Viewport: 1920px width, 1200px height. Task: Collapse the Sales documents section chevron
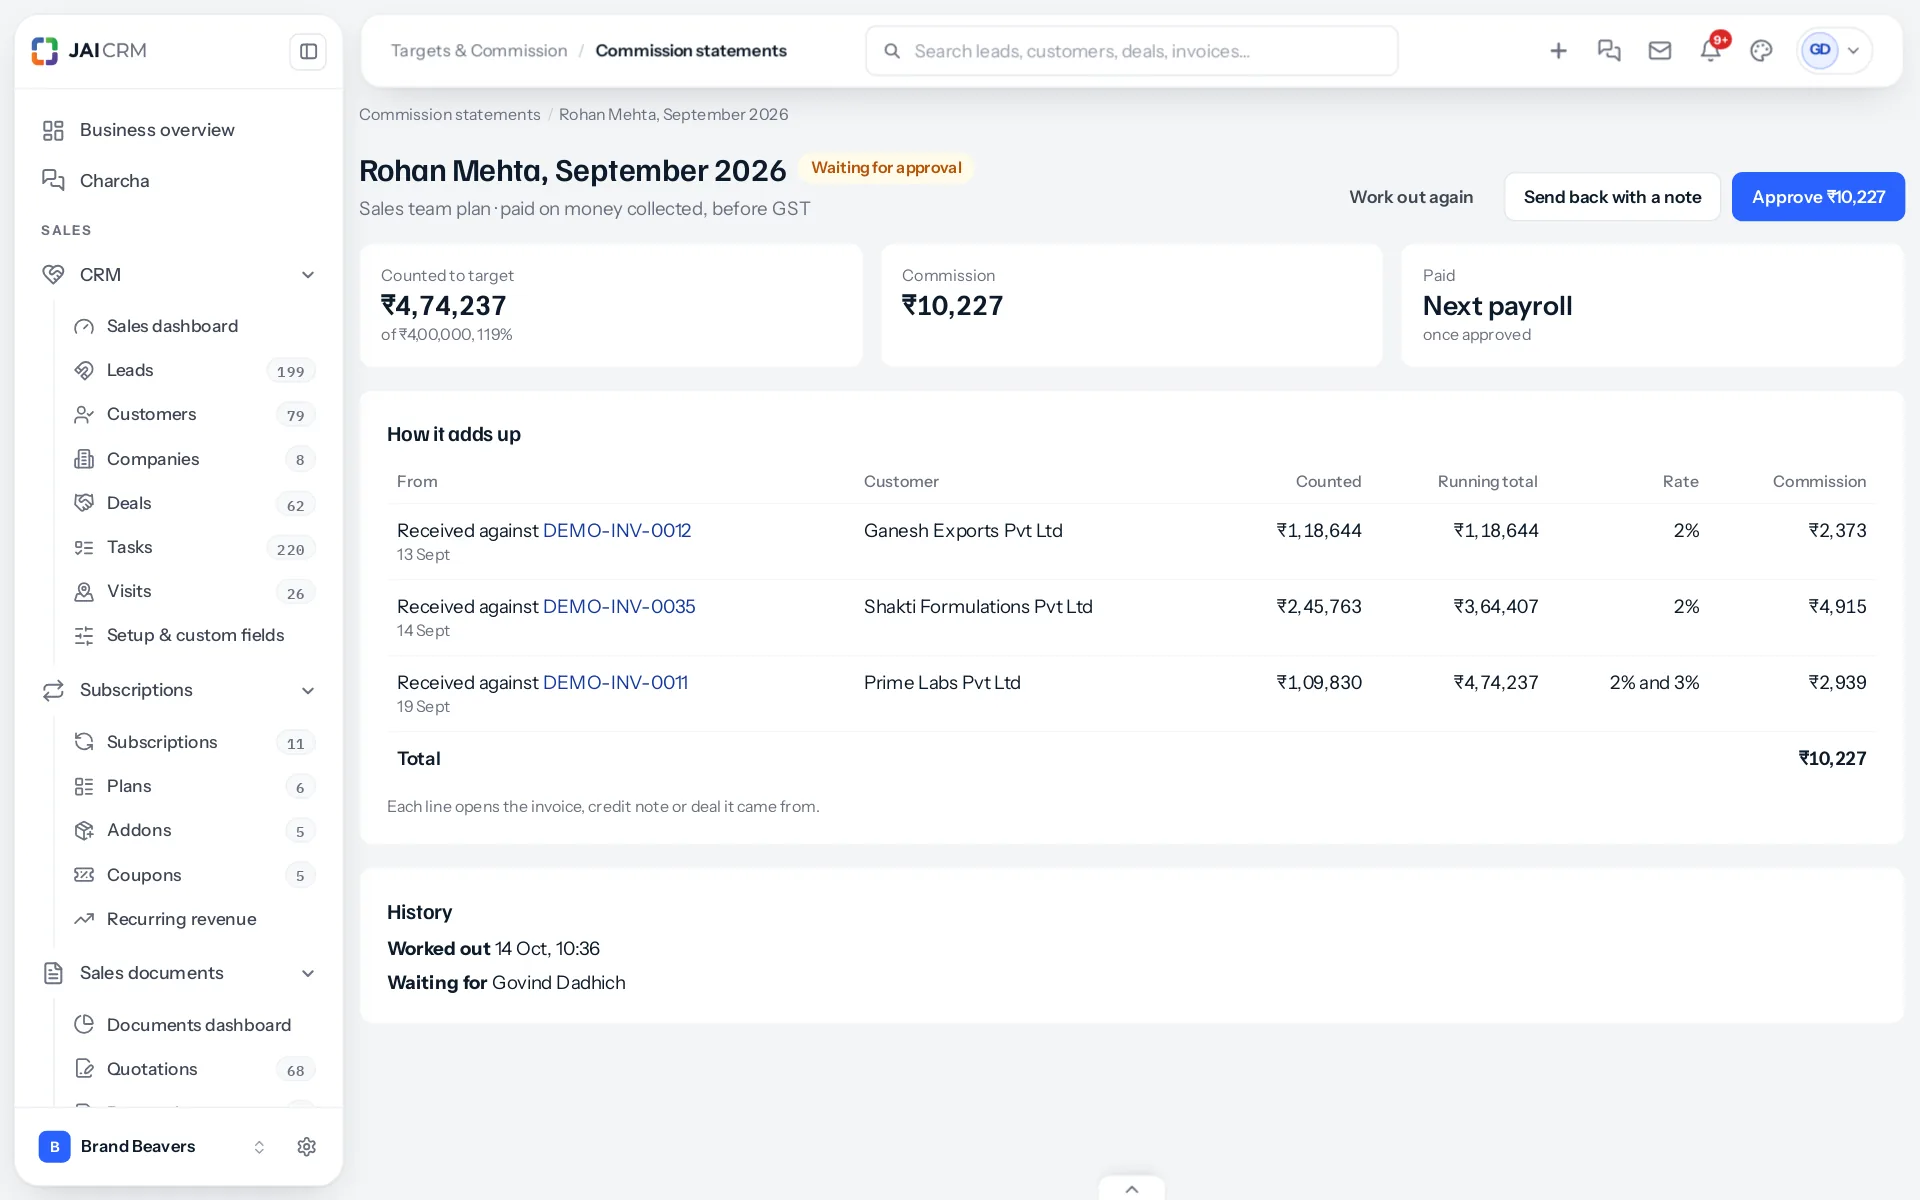(x=308, y=974)
